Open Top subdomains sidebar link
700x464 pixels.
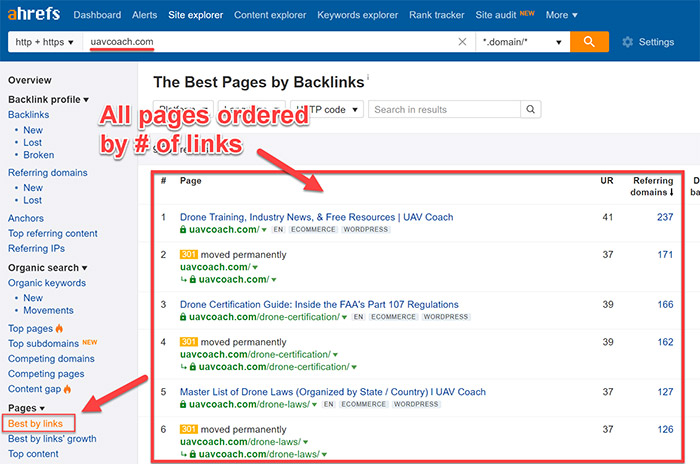point(43,343)
